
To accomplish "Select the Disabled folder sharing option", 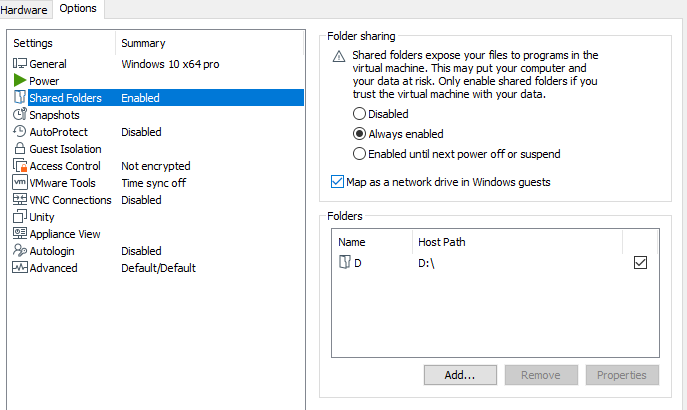I will [360, 114].
